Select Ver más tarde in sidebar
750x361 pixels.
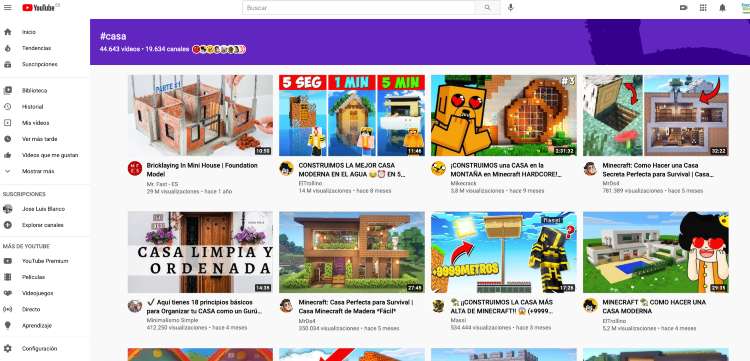point(40,139)
